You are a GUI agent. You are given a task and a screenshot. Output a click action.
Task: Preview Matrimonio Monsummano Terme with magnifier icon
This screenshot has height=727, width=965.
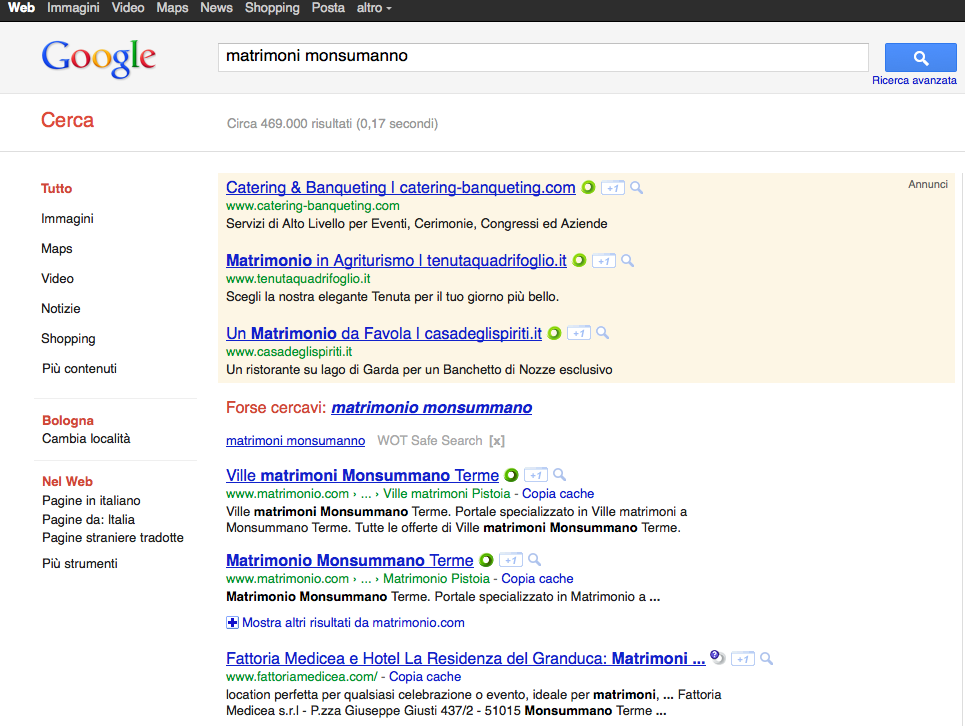pos(534,560)
